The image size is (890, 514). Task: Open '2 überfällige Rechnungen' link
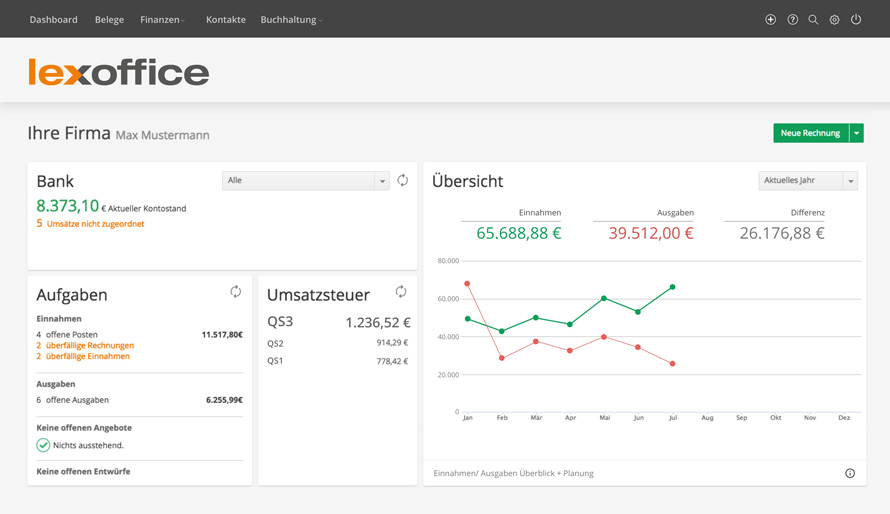coord(85,346)
